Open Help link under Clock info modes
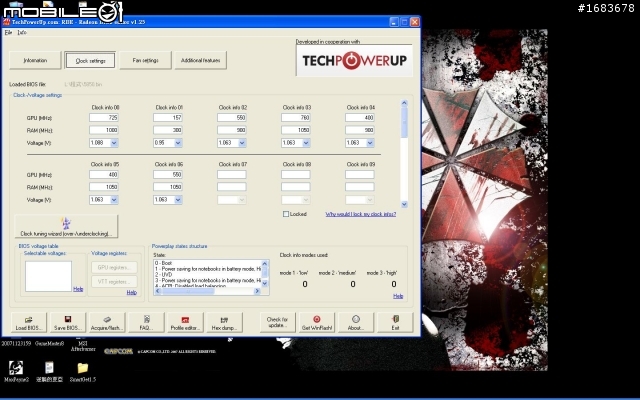Screen dimensions: 640x400 [x=398, y=296]
